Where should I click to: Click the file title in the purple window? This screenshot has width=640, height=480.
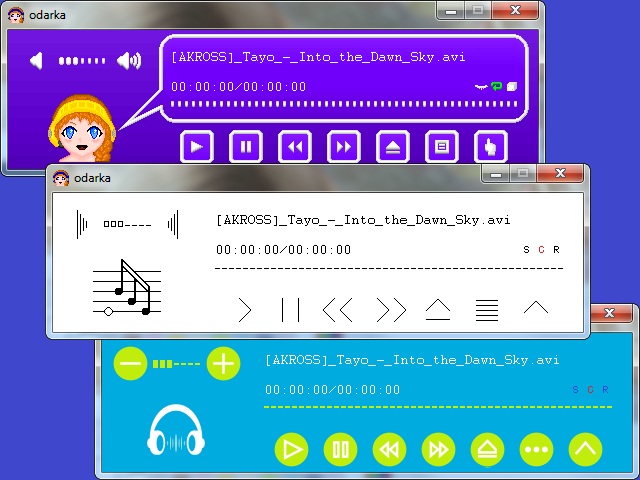(x=318, y=57)
